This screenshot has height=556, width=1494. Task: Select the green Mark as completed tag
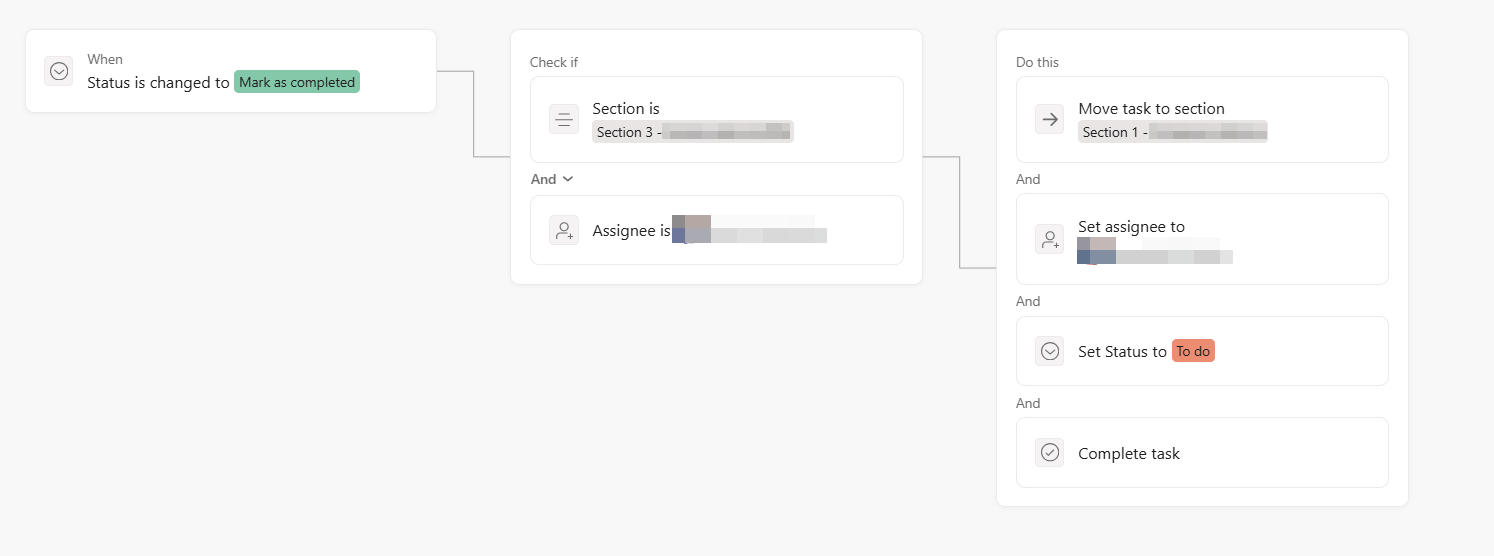[x=297, y=82]
